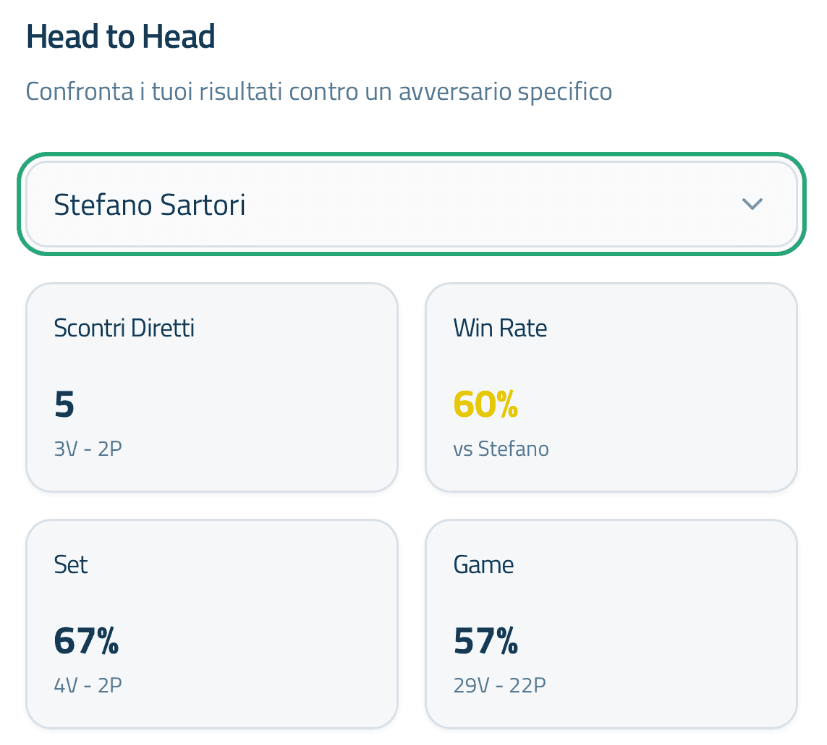Select the Win Rate statistics card
Image resolution: width=827 pixels, height=745 pixels.
click(x=611, y=387)
